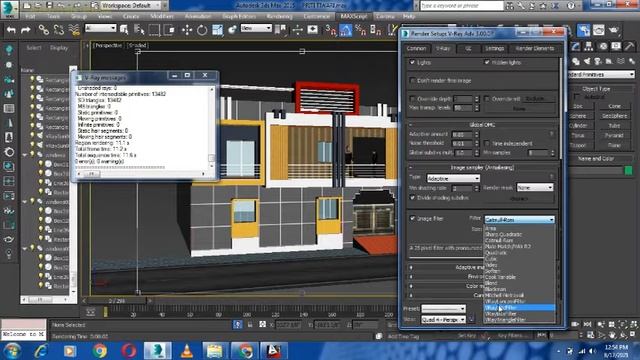640x360 pixels.
Task: Open the Standard Primitives category dropdown
Action: [601, 75]
